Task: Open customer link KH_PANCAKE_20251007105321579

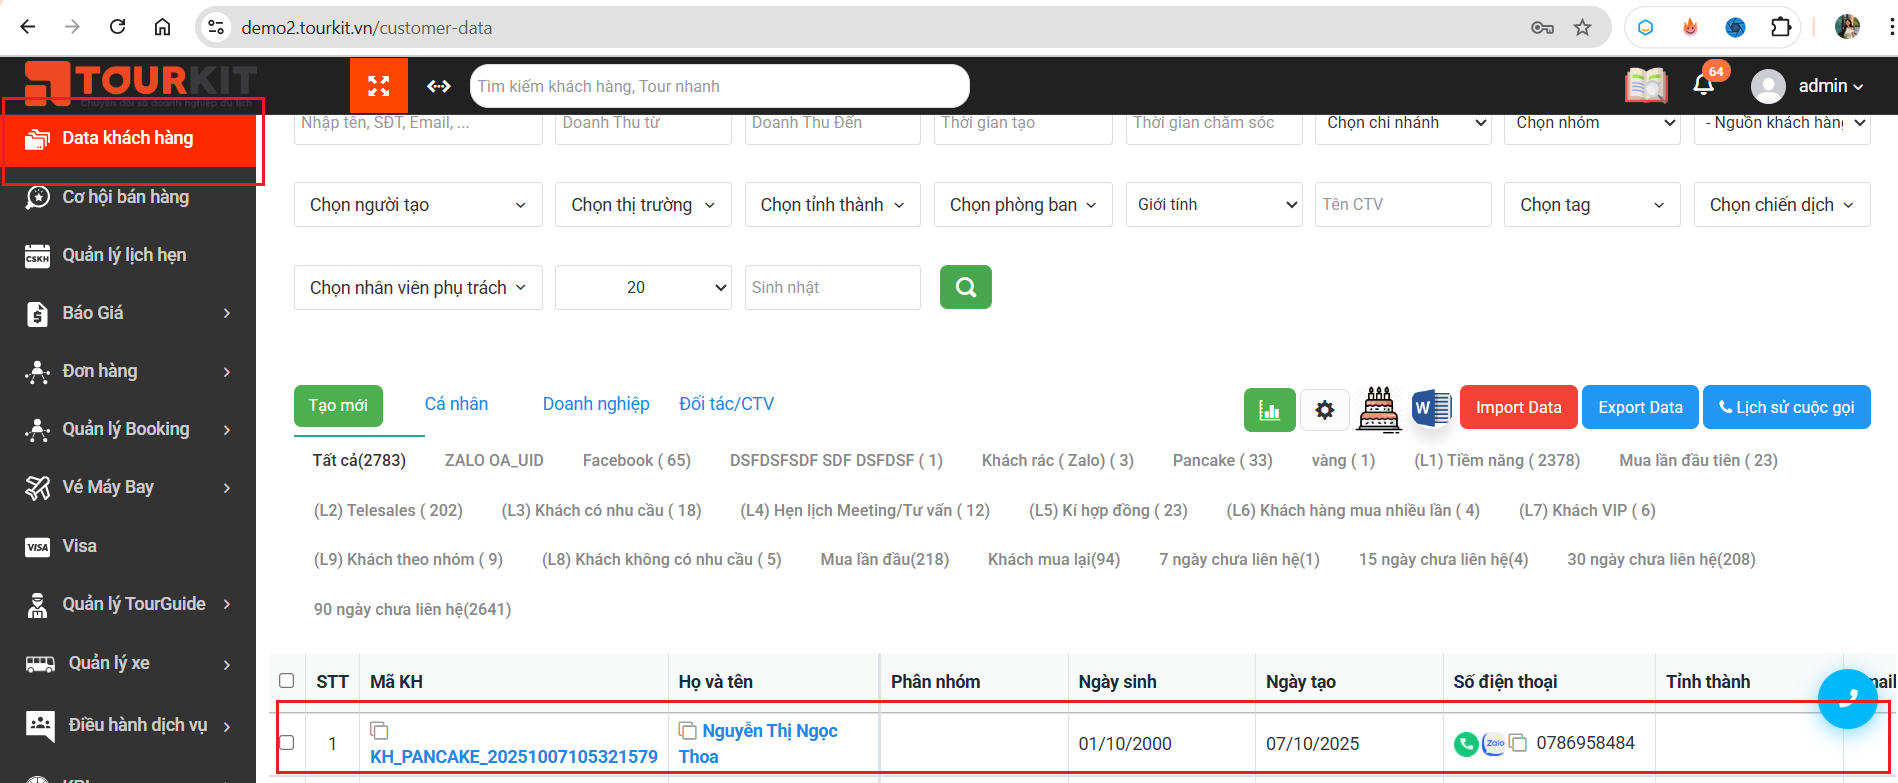Action: pyautogui.click(x=514, y=757)
